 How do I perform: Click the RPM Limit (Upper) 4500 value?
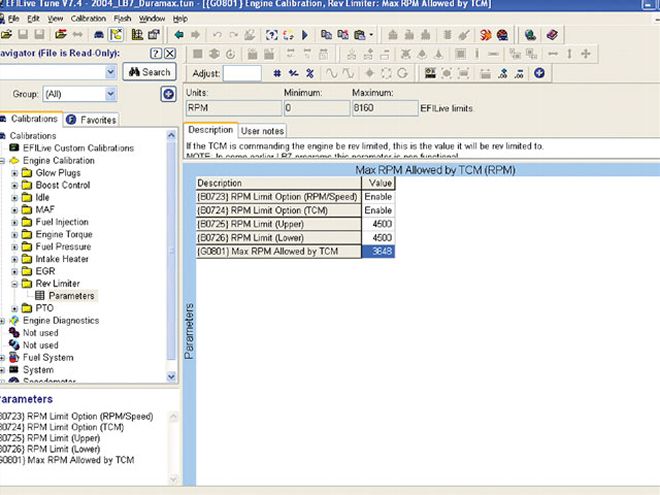point(378,224)
